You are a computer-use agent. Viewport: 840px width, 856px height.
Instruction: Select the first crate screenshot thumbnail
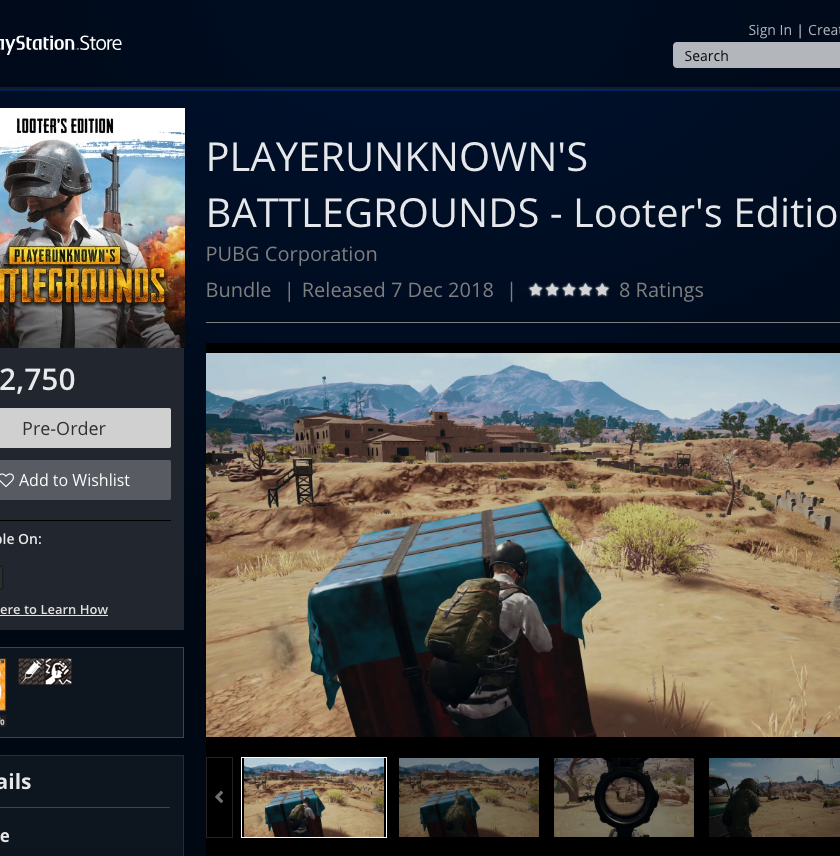[314, 797]
